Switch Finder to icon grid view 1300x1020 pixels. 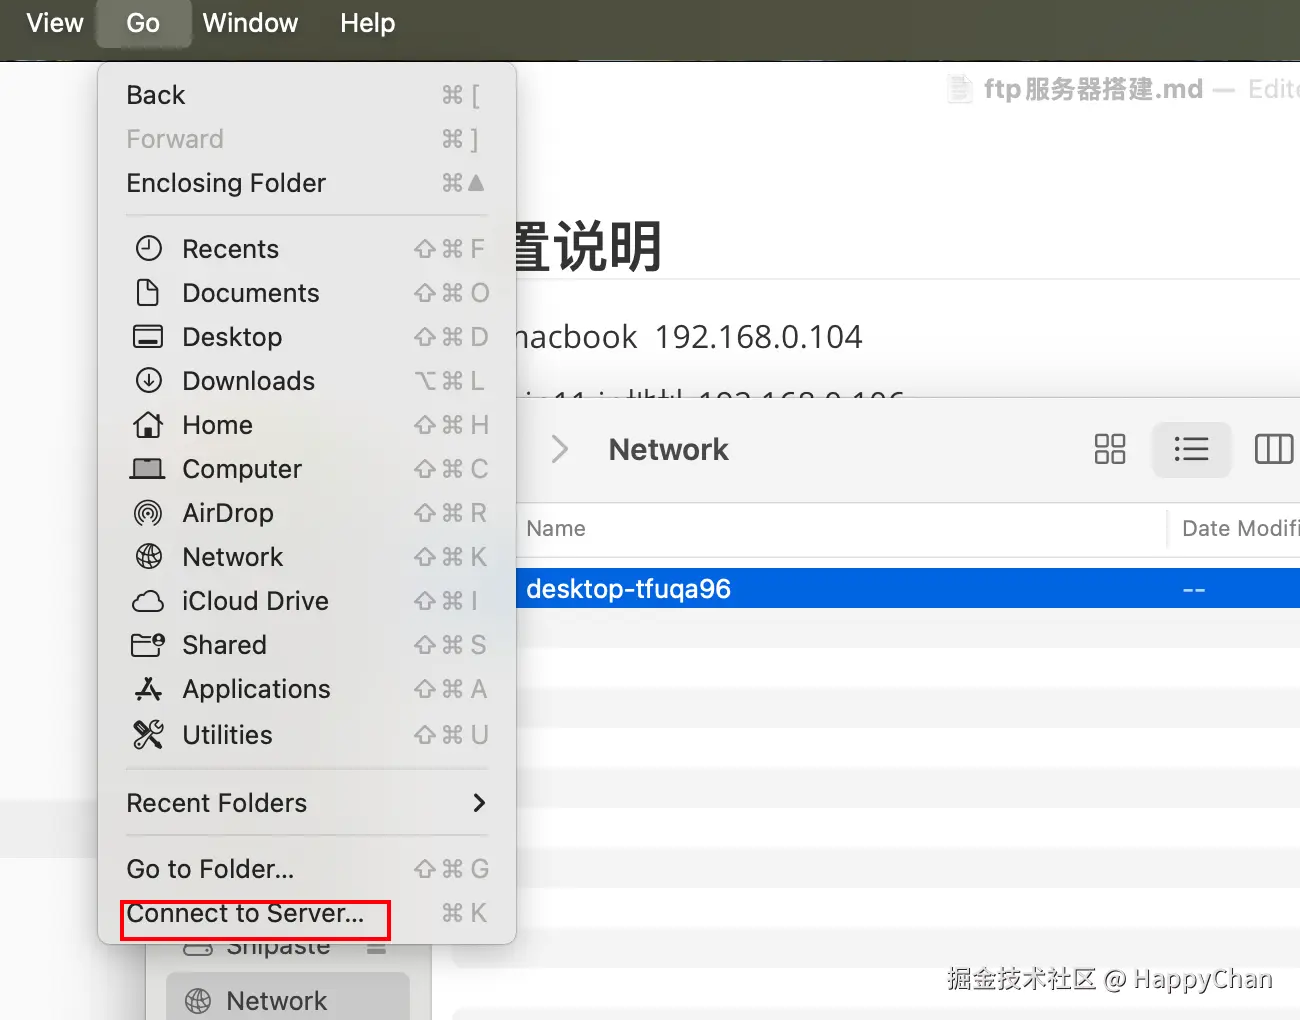1110,449
